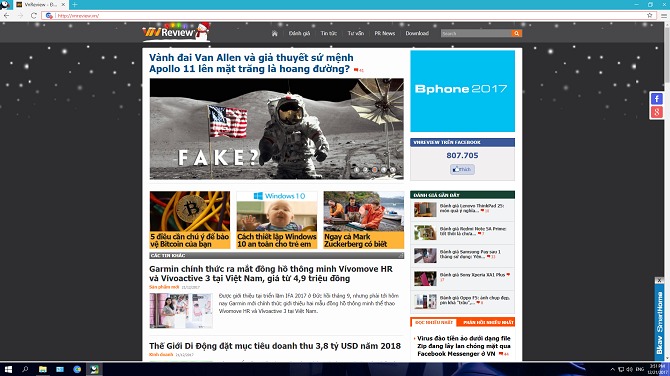670x376 pixels.
Task: Select highlighted slide dot 3
Action: click(374, 170)
